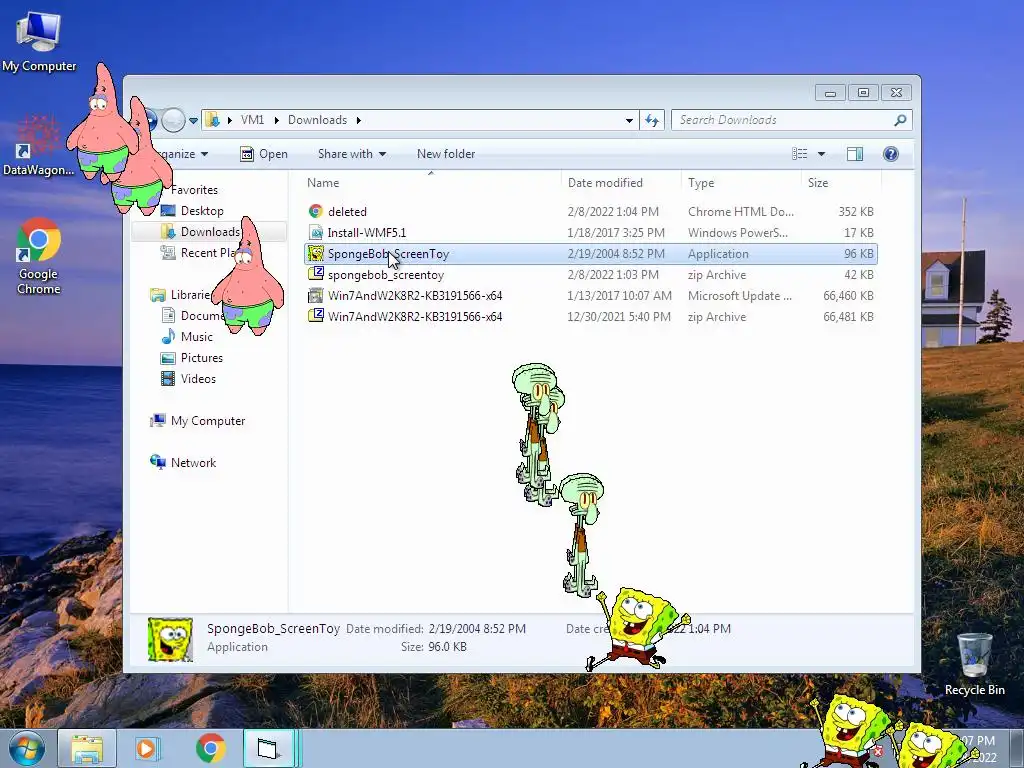Select the file named deleted
This screenshot has height=768, width=1024.
pyautogui.click(x=347, y=212)
